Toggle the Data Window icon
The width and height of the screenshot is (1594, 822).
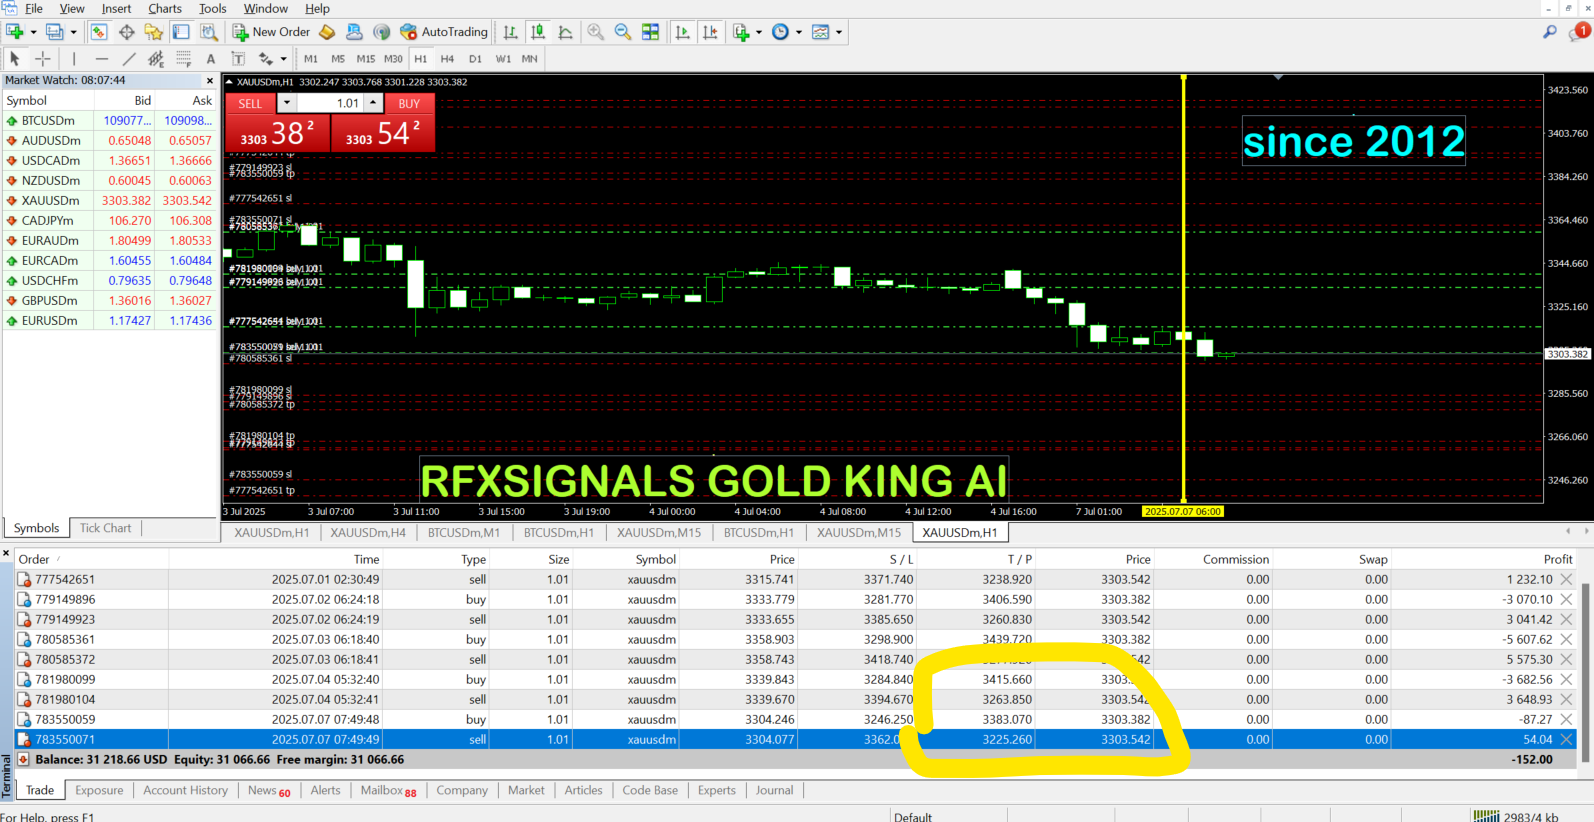[x=127, y=32]
